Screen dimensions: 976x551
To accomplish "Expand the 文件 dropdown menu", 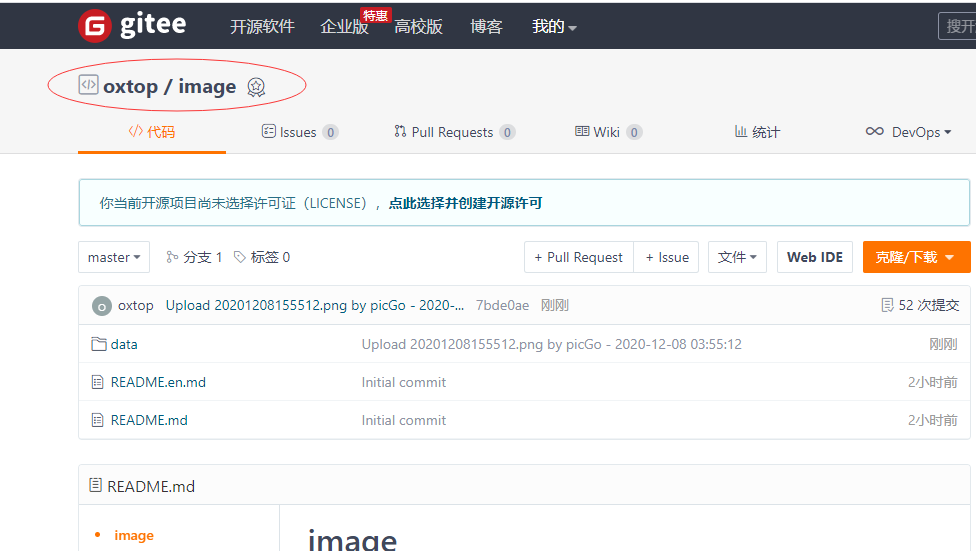I will [737, 257].
